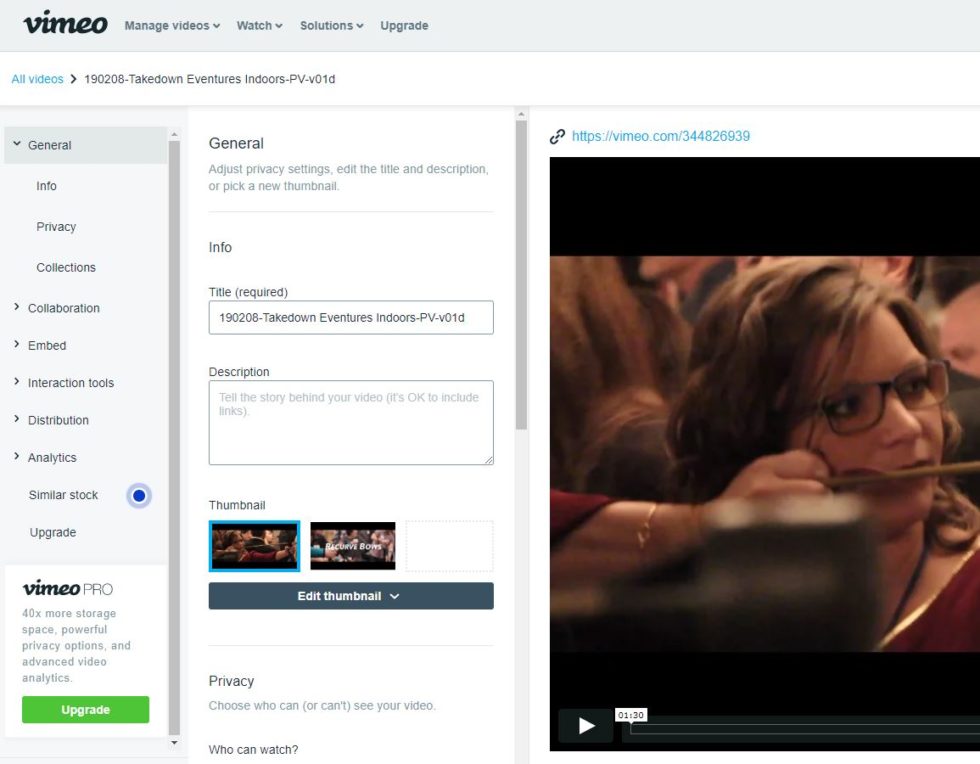This screenshot has height=764, width=980.
Task: Click the All videos breadcrumb link
Action: click(37, 78)
